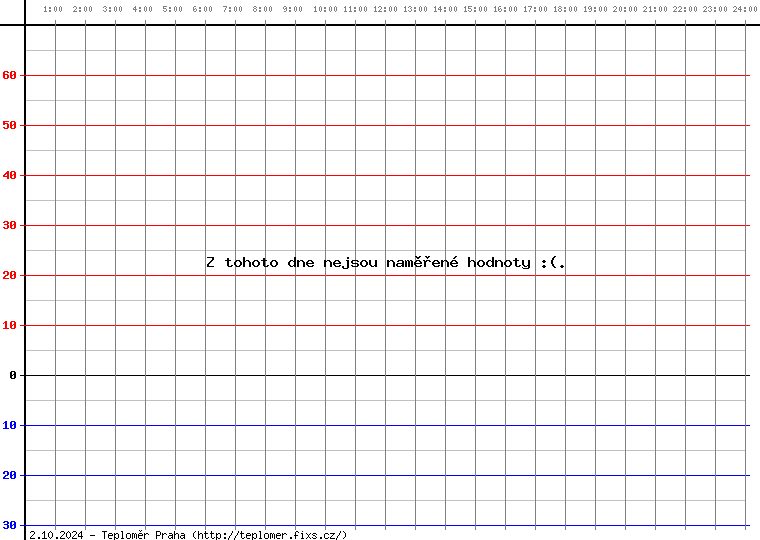This screenshot has height=540, width=760.
Task: Select the 18:00 time marker
Action: 565,9
